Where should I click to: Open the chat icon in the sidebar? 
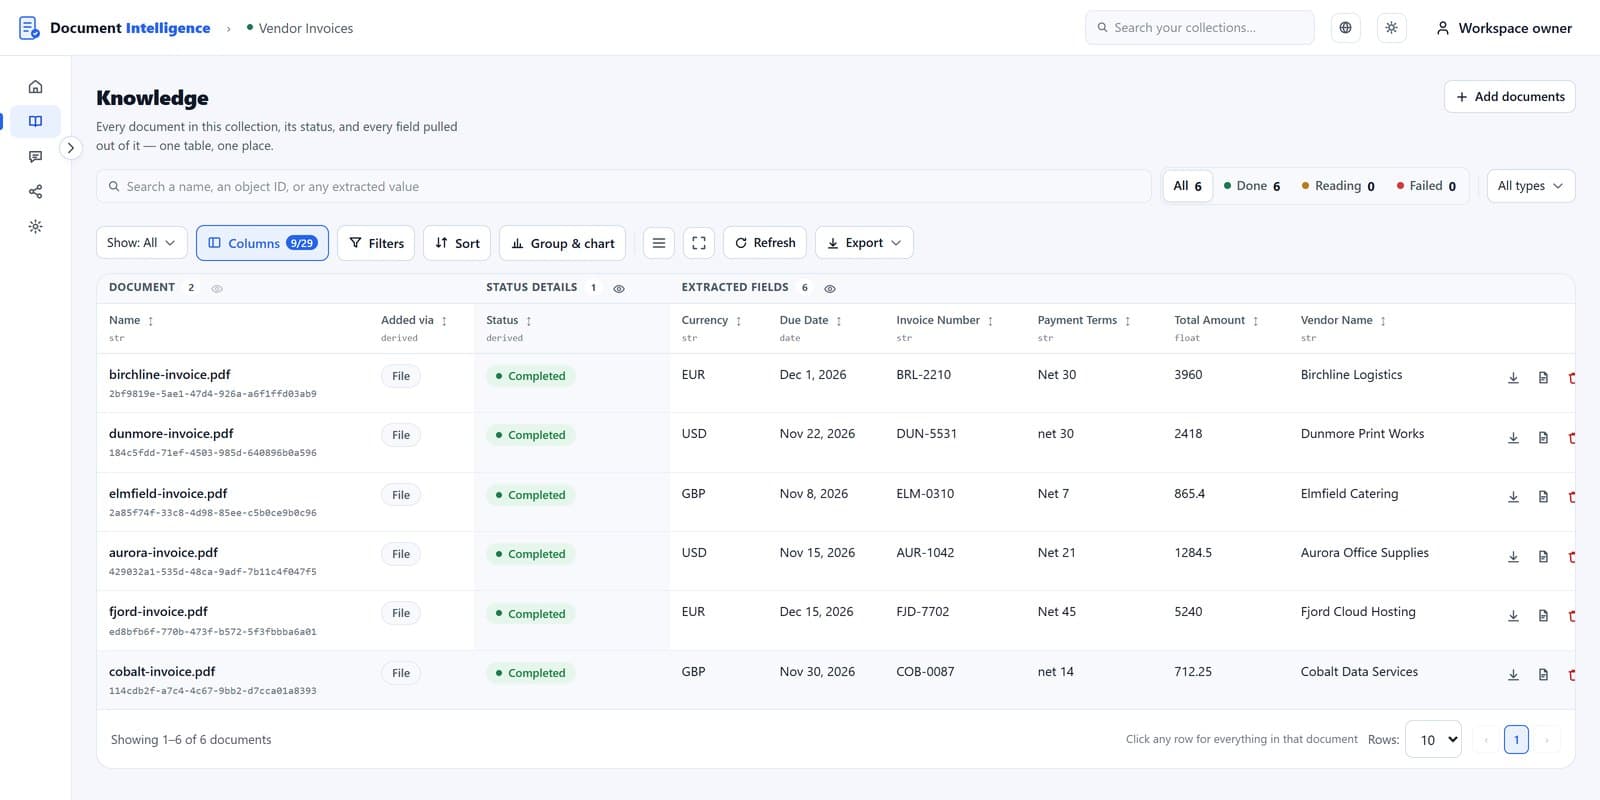coord(35,157)
